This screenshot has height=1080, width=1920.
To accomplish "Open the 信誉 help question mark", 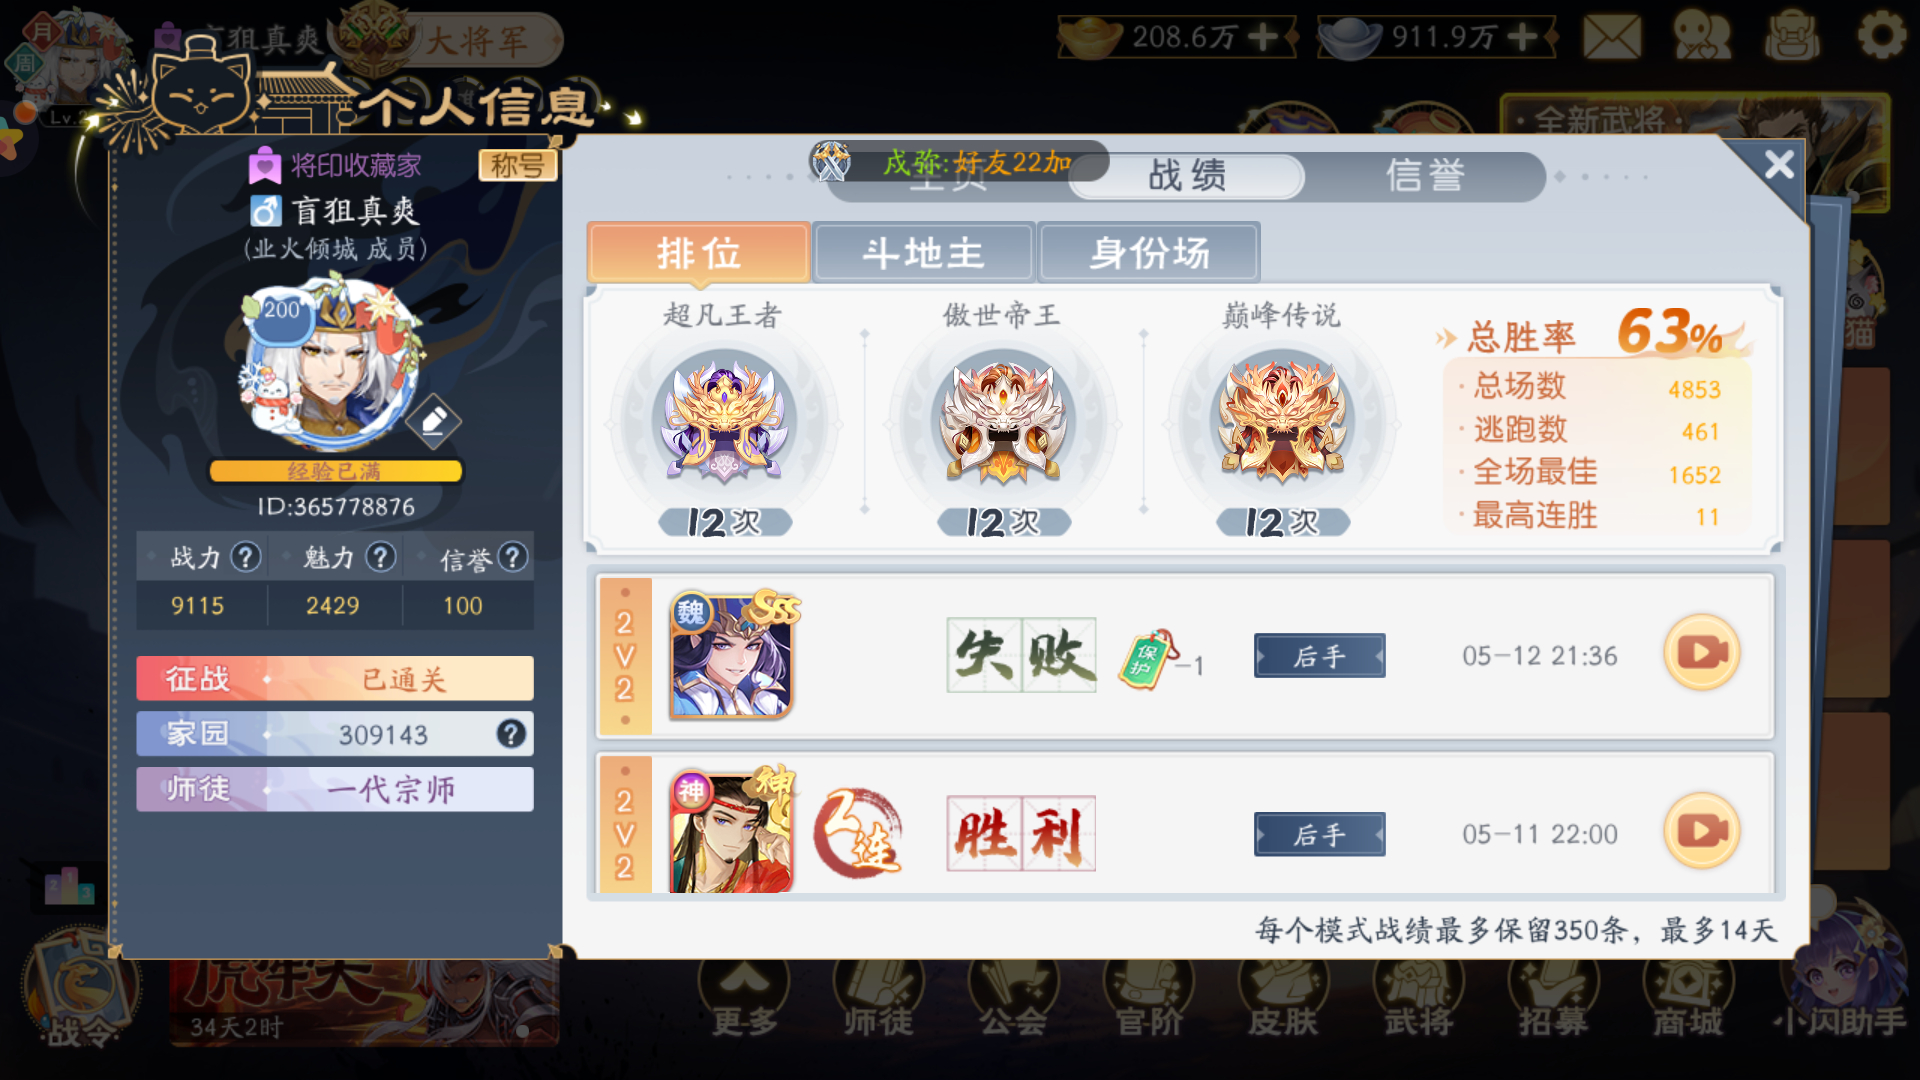I will [512, 557].
